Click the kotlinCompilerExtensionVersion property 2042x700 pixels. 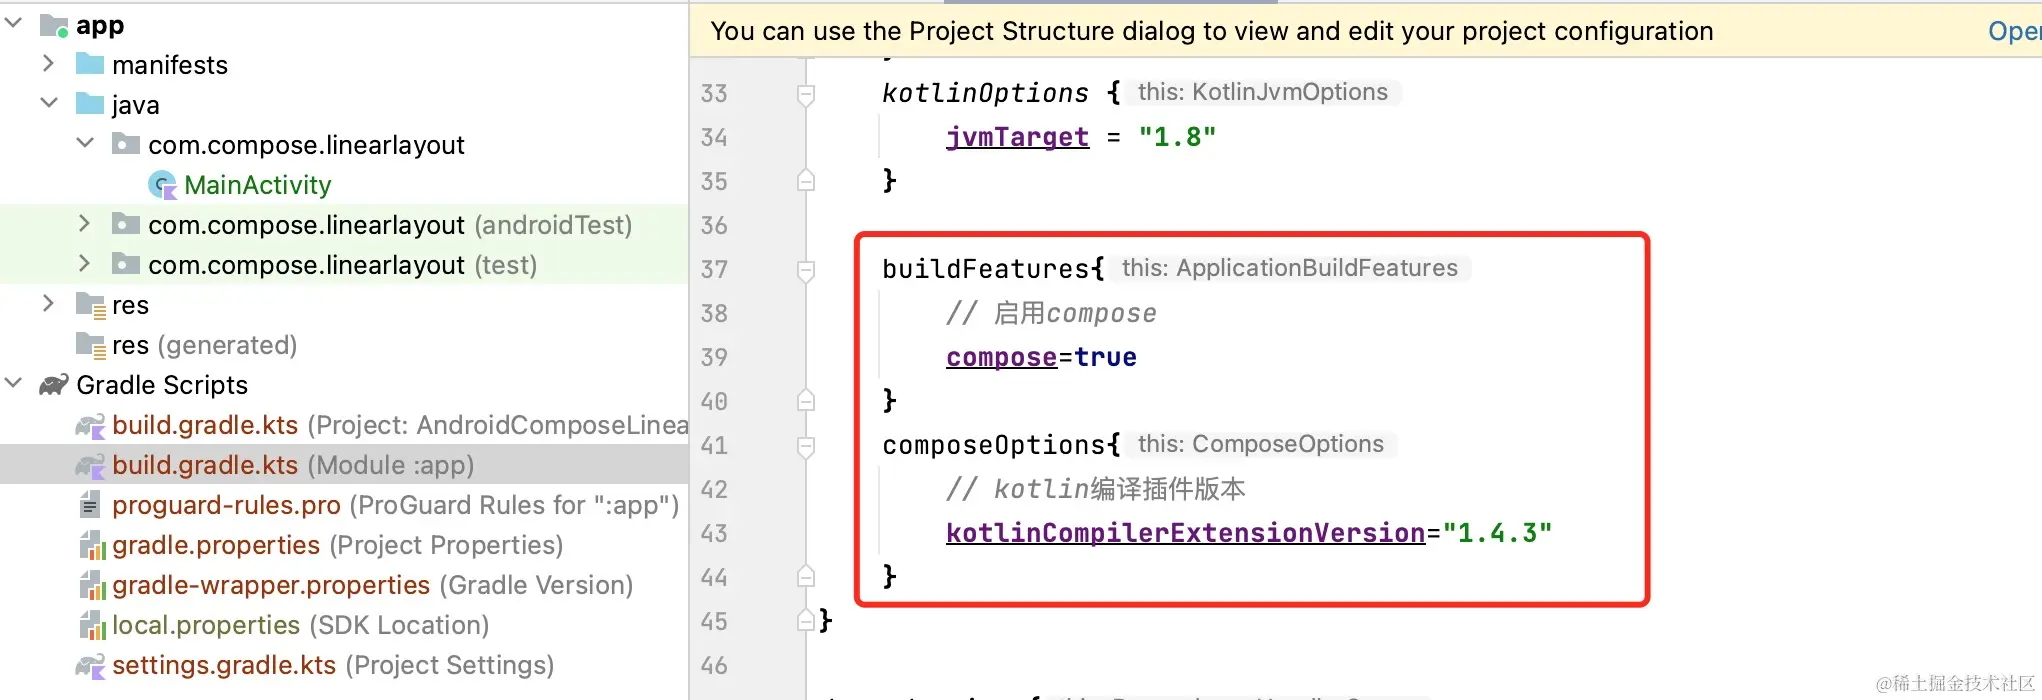(1185, 533)
